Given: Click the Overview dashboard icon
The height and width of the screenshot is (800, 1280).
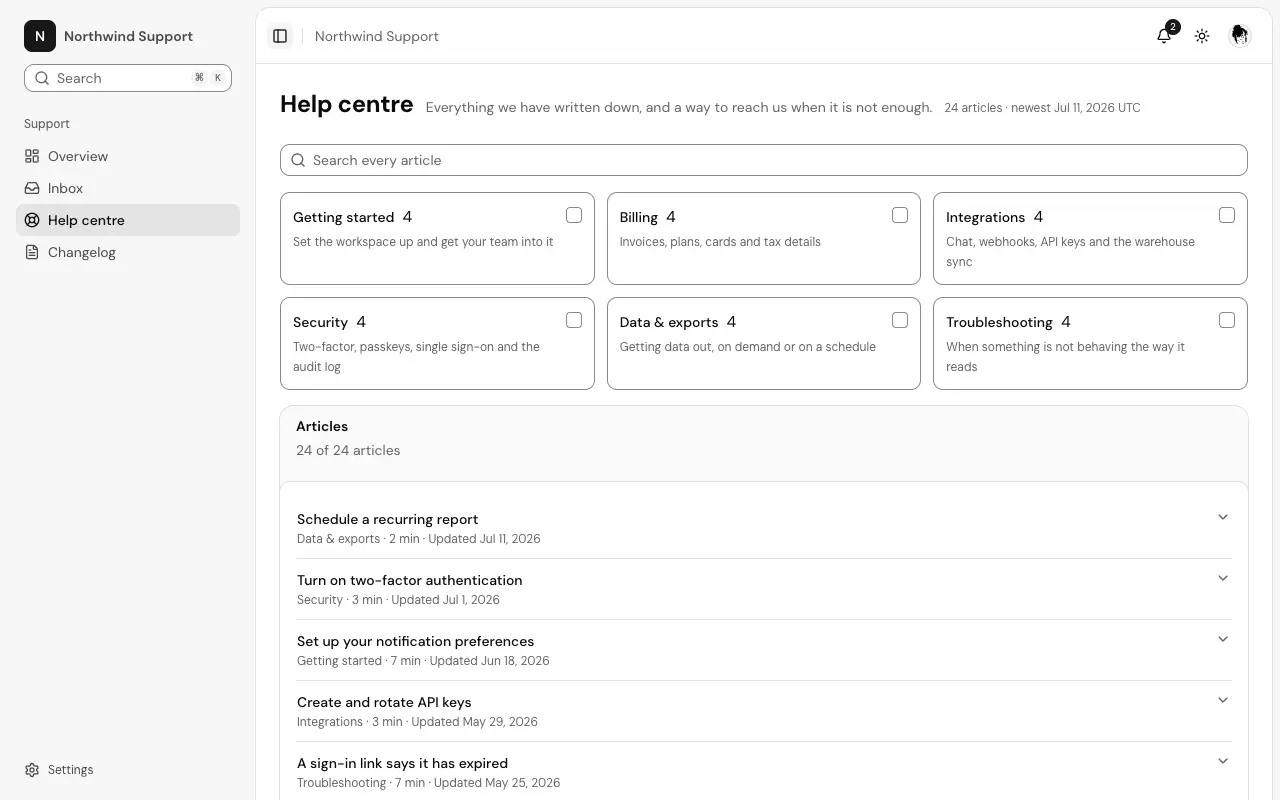Looking at the screenshot, I should [32, 156].
